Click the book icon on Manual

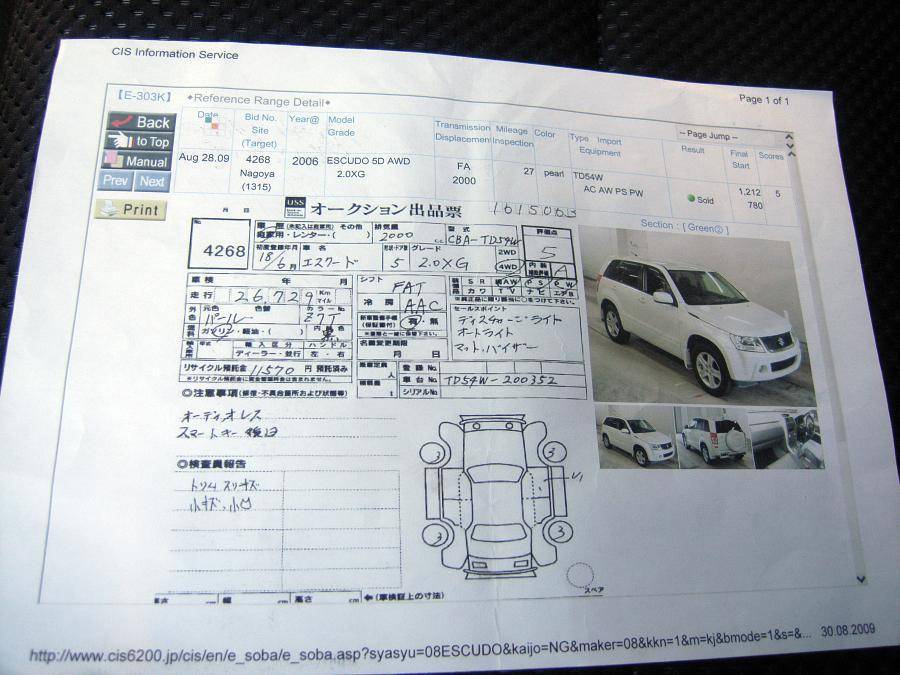pyautogui.click(x=114, y=160)
